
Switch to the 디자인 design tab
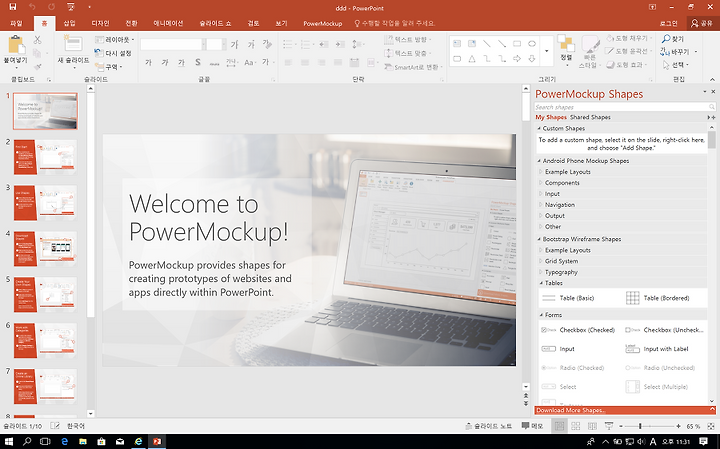[x=100, y=23]
